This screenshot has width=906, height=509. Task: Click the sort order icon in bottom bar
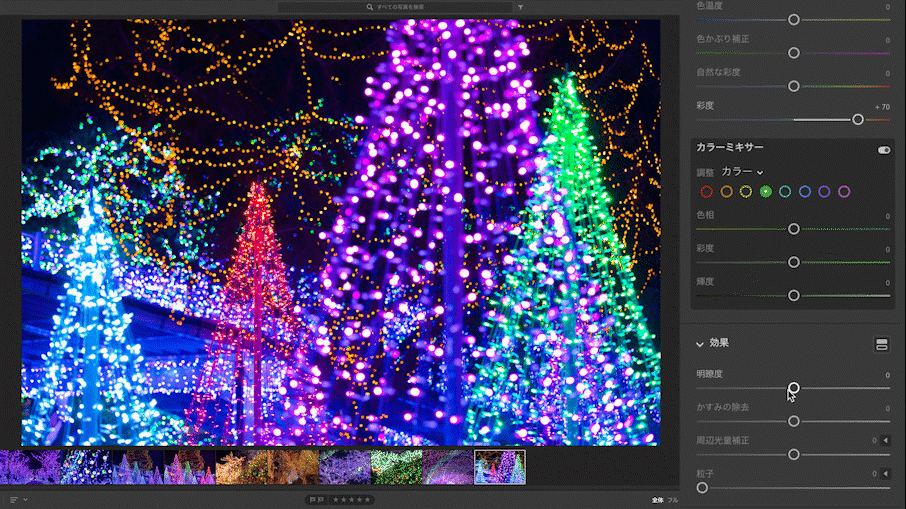13,500
